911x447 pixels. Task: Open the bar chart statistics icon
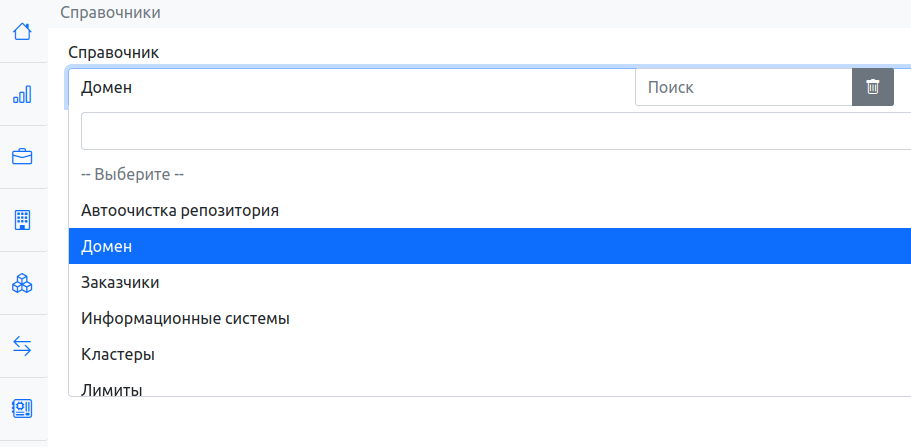pos(22,95)
